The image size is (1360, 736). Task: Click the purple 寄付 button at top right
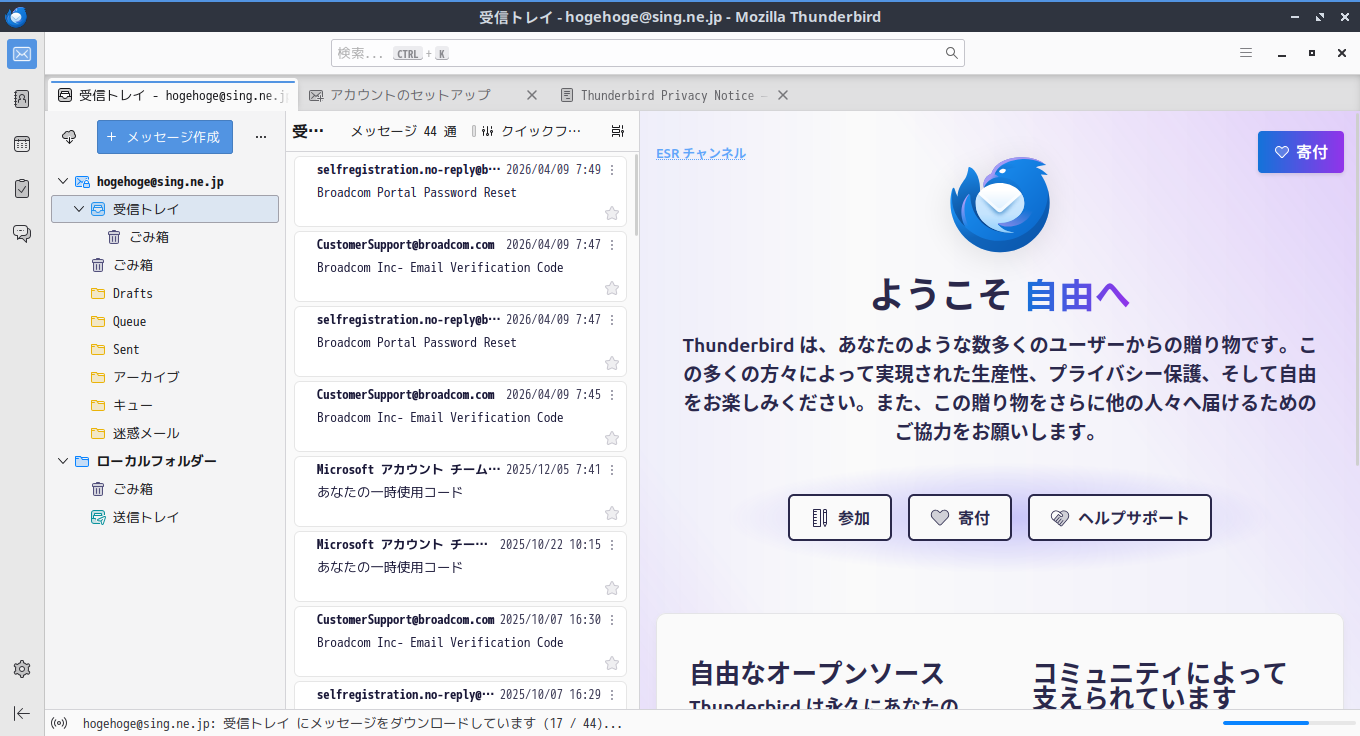click(1301, 152)
